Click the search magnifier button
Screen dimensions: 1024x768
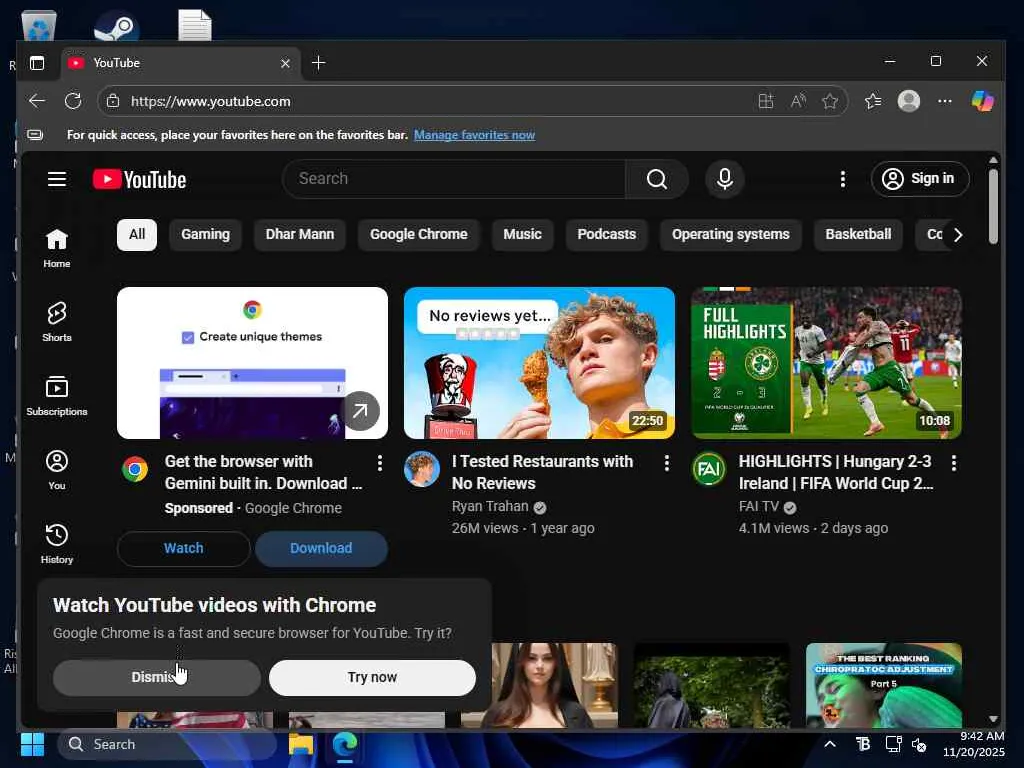pos(656,179)
